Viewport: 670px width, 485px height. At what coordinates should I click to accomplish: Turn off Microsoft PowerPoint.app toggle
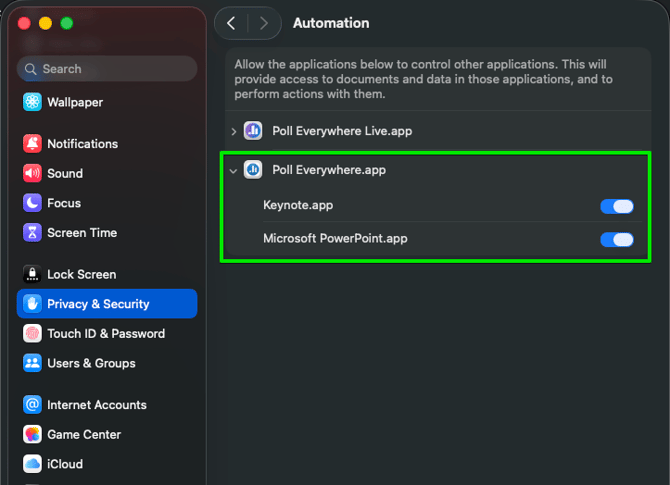click(x=617, y=239)
